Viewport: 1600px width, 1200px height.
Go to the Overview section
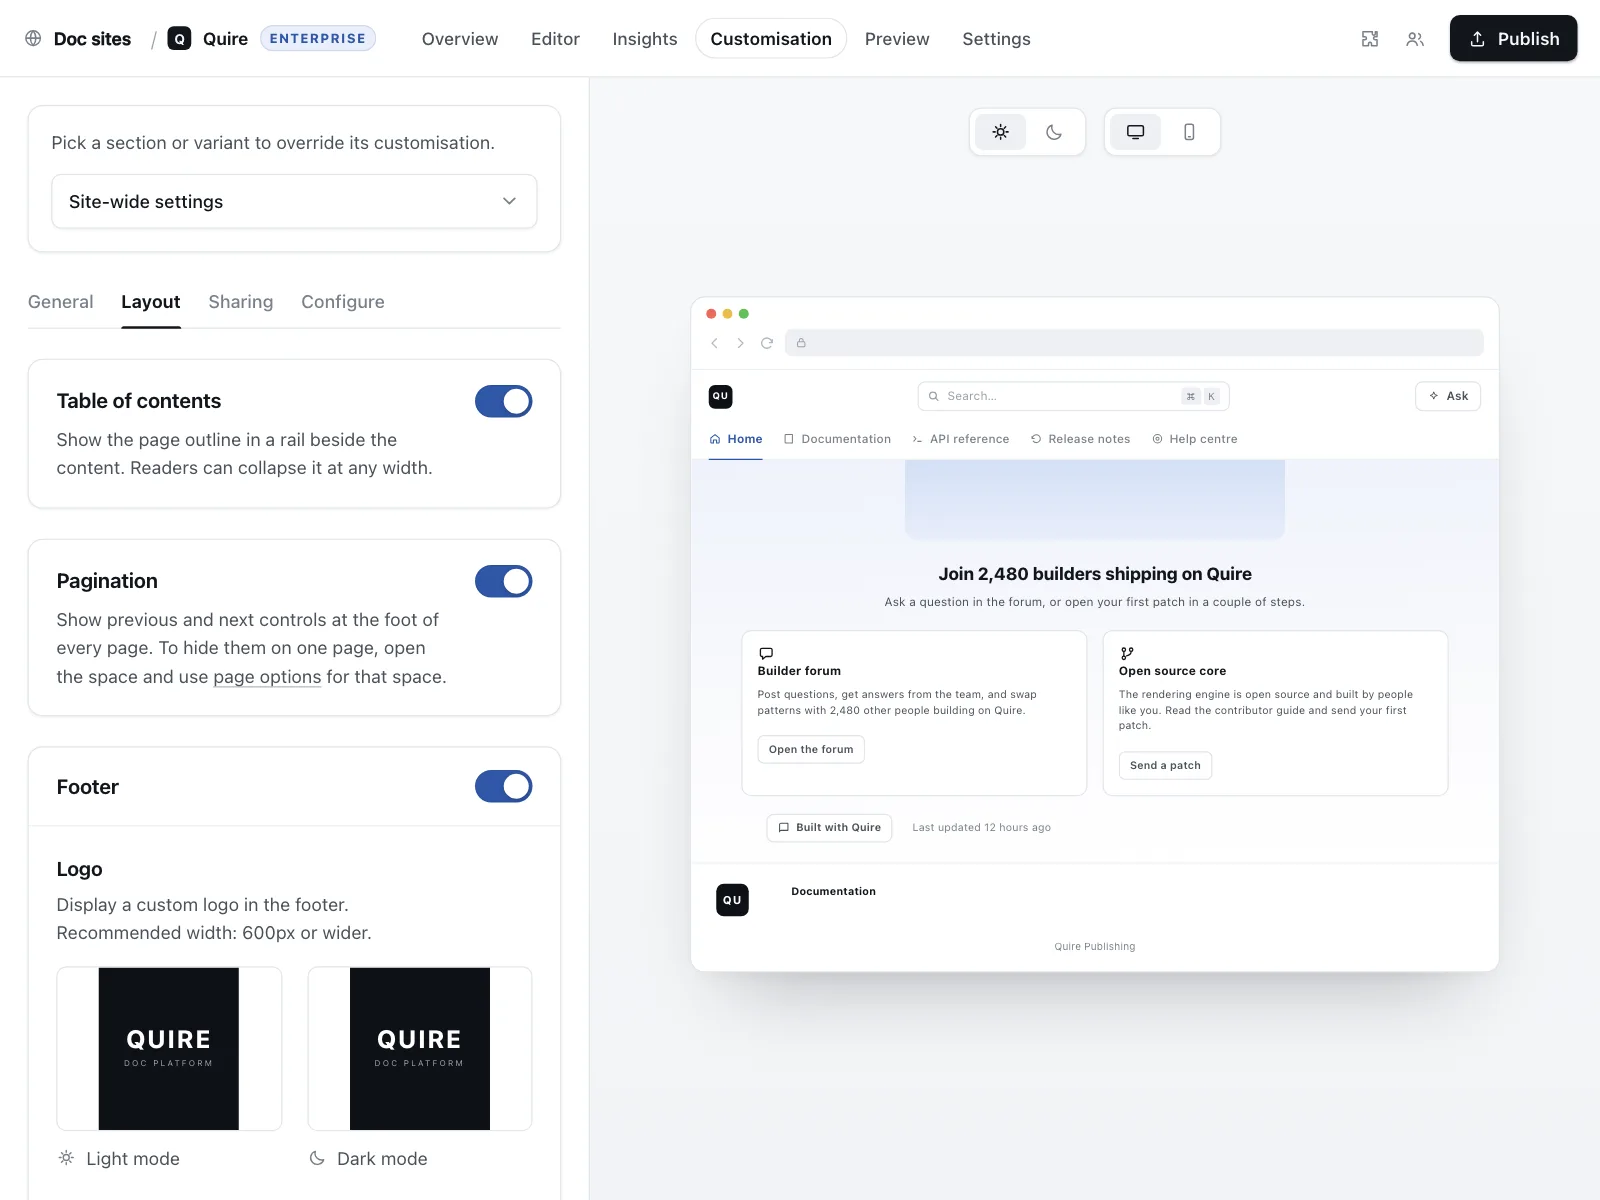(x=460, y=39)
